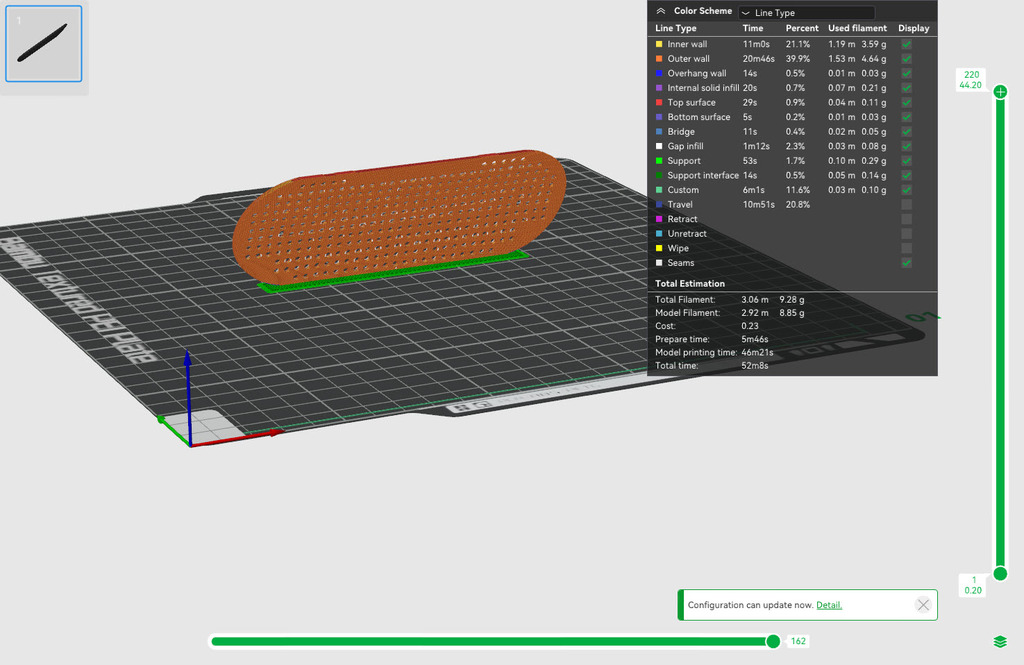
Task: Toggle Seams display checkbox
Action: (x=906, y=263)
